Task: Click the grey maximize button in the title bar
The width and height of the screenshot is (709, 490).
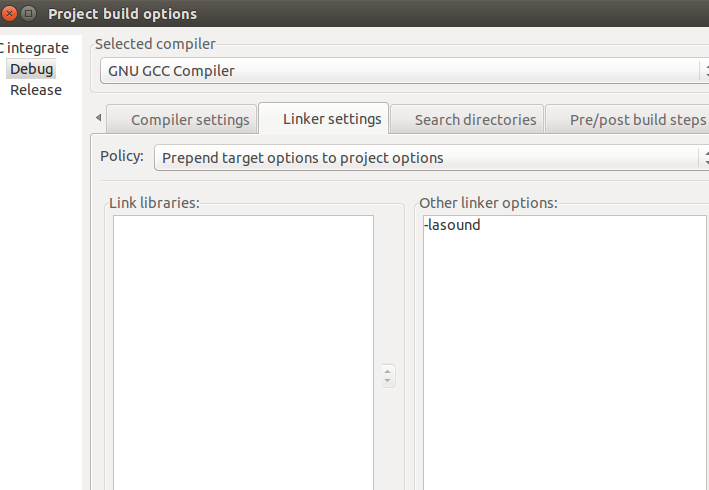Action: [x=28, y=14]
